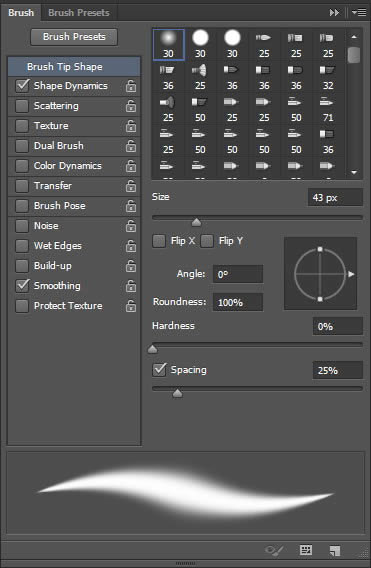Viewport: 371px width, 568px height.
Task: Enable the Flip X checkbox
Action: point(159,241)
